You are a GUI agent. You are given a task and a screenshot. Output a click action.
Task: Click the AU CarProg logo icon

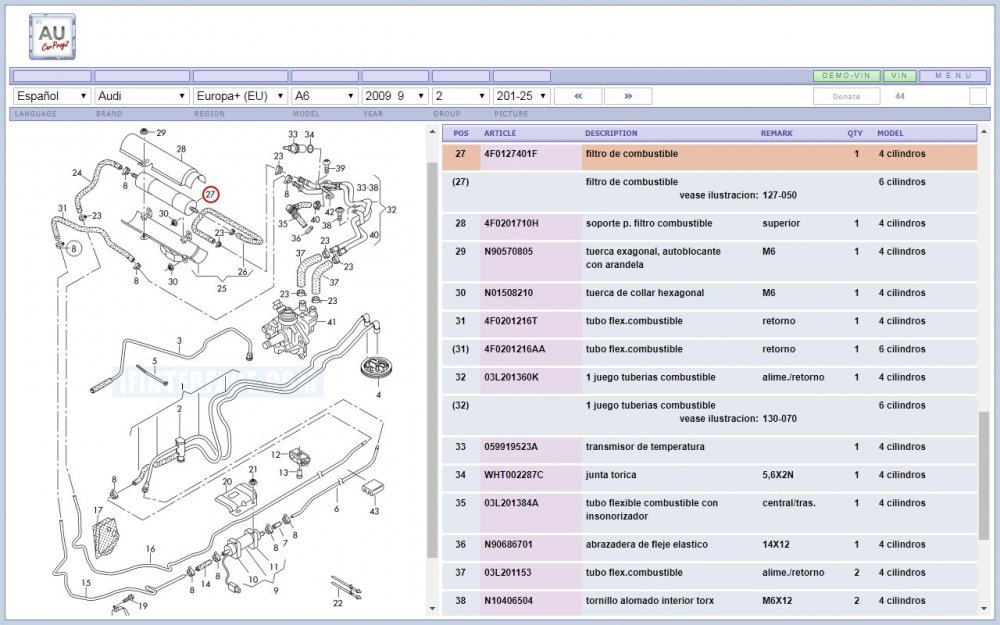52,37
